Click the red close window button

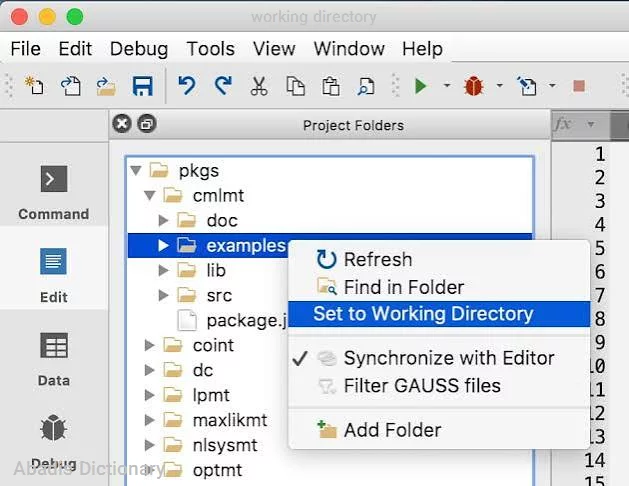pos(19,16)
